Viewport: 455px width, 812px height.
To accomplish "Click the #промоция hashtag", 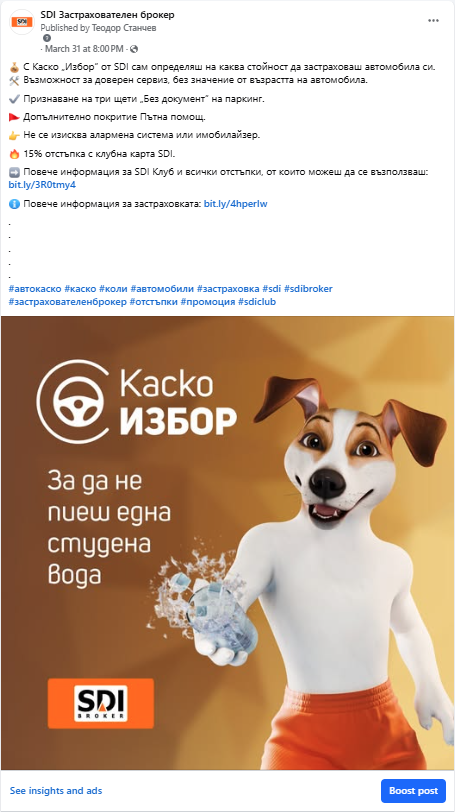I will tap(208, 301).
